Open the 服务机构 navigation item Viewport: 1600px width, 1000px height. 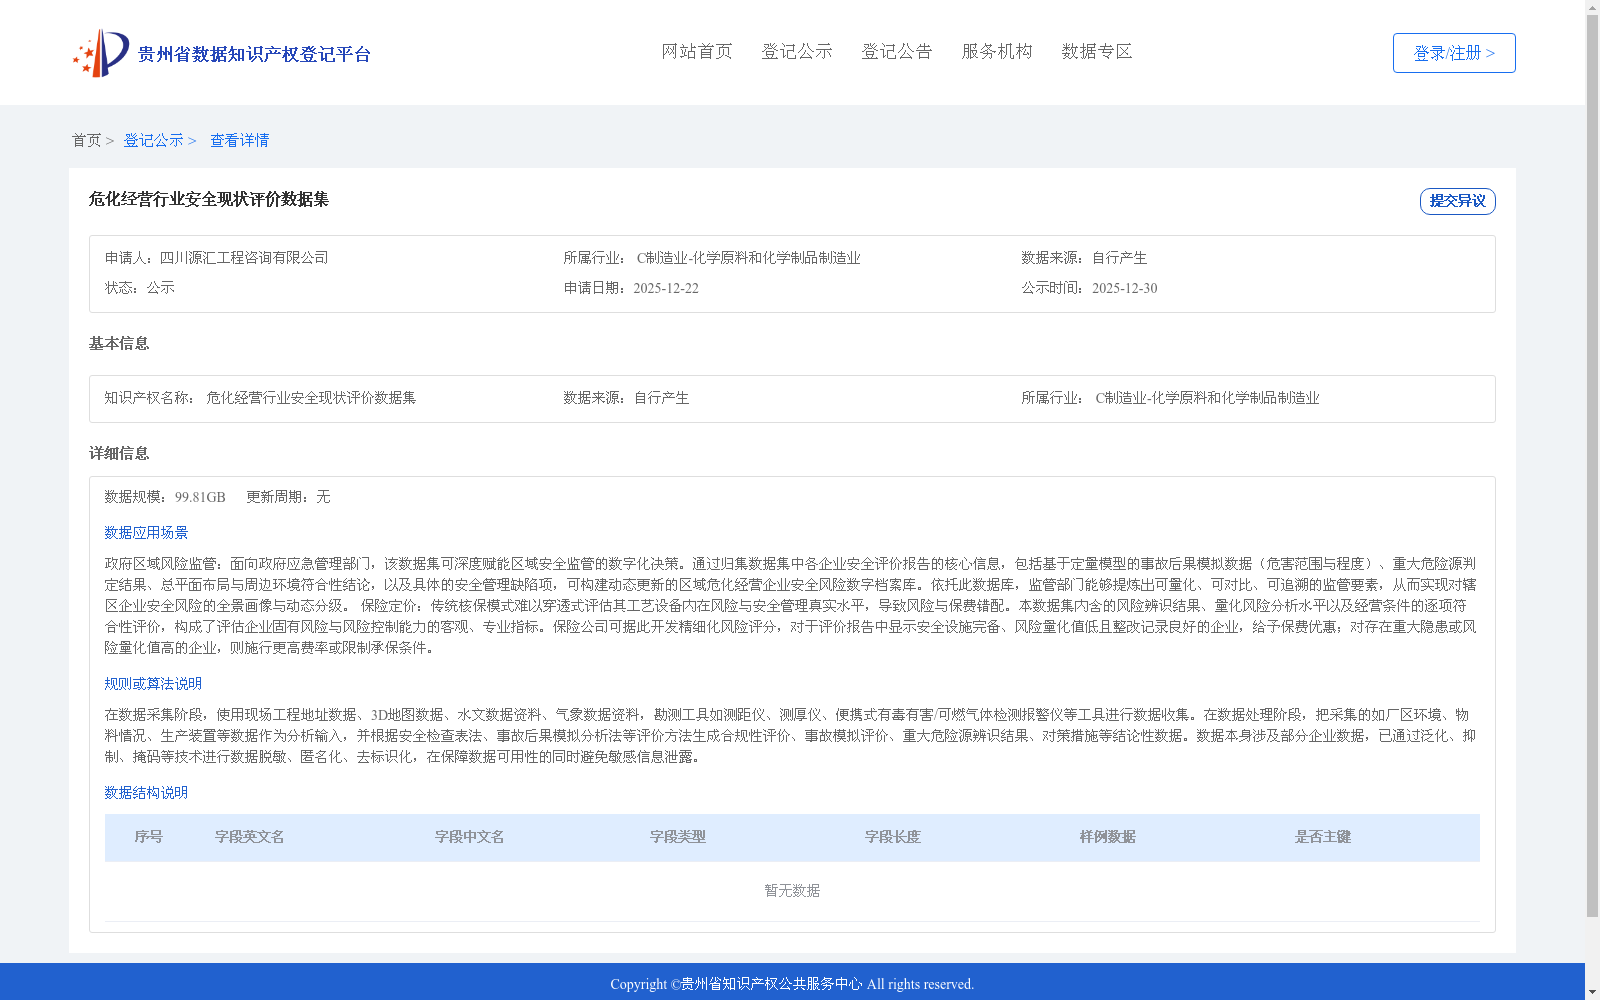(x=997, y=52)
